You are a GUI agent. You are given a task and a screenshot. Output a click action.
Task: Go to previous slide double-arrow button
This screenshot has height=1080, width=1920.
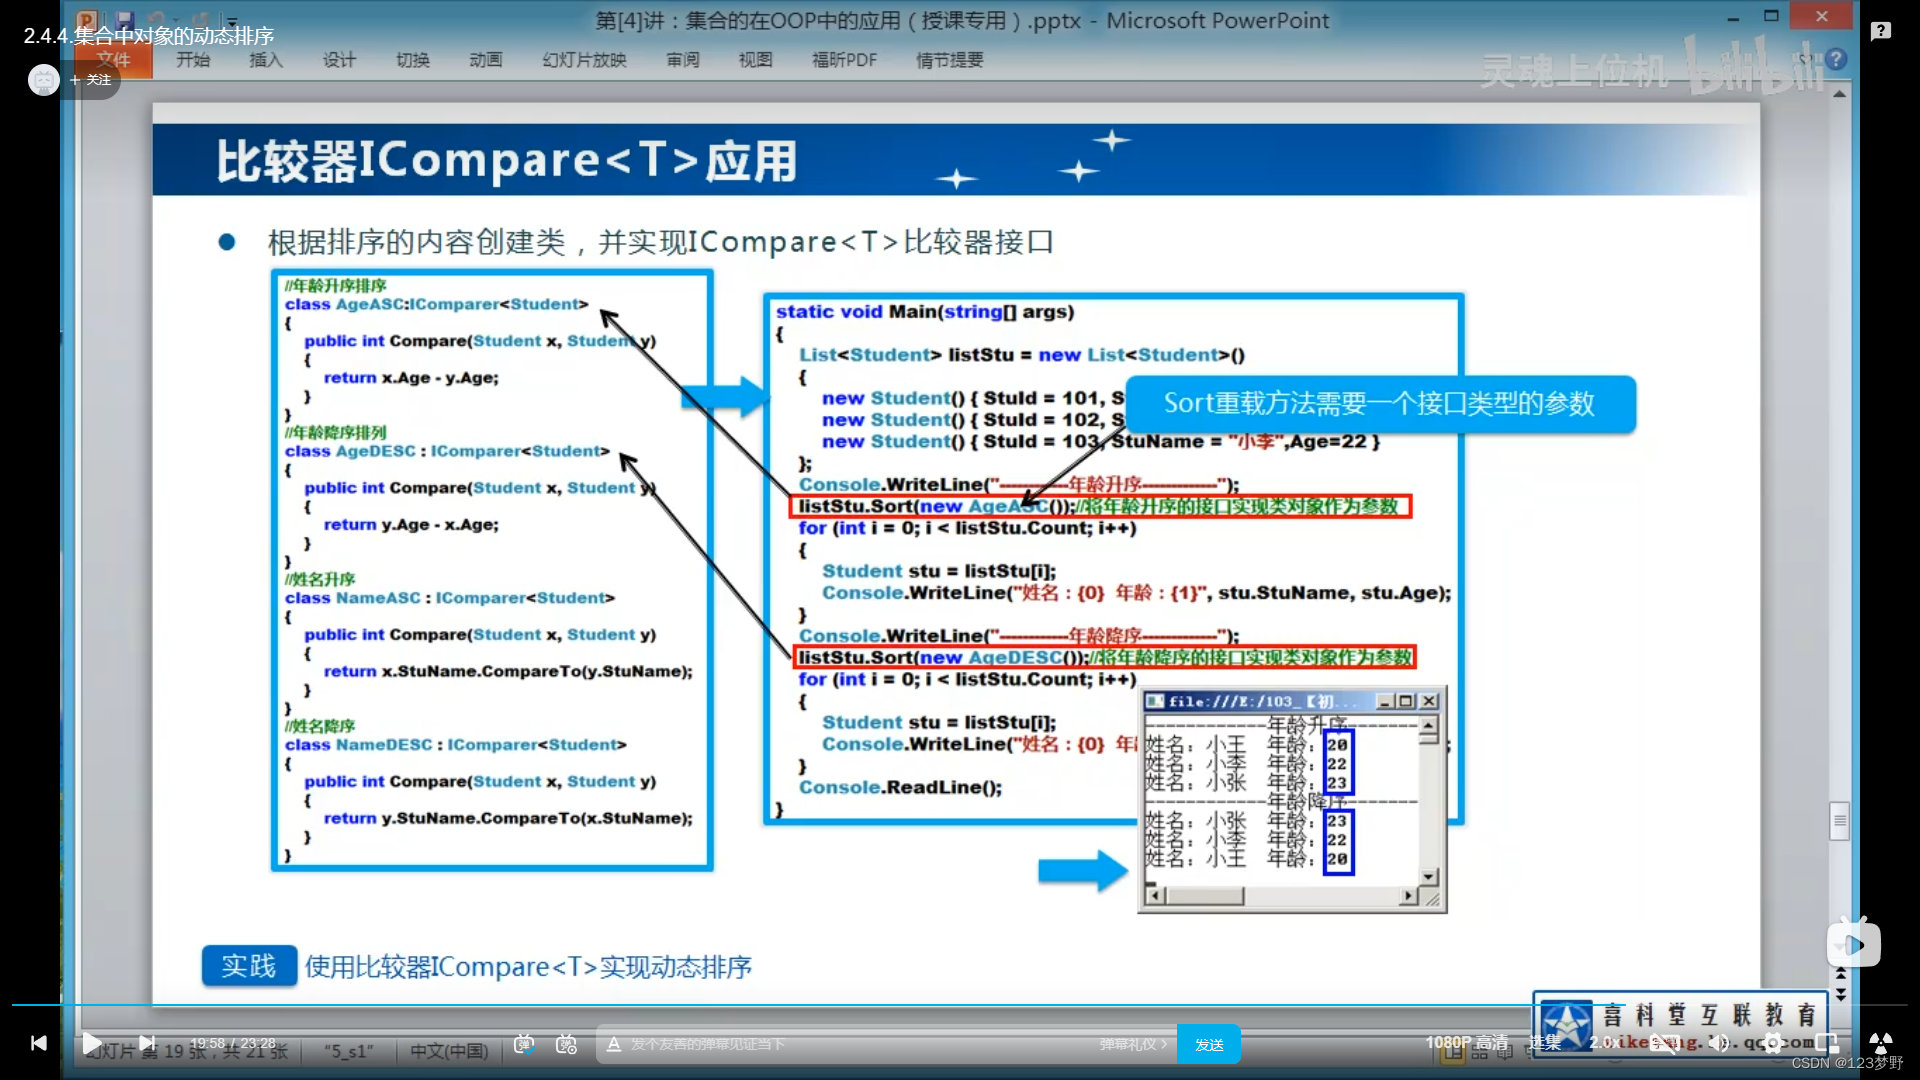1840,974
